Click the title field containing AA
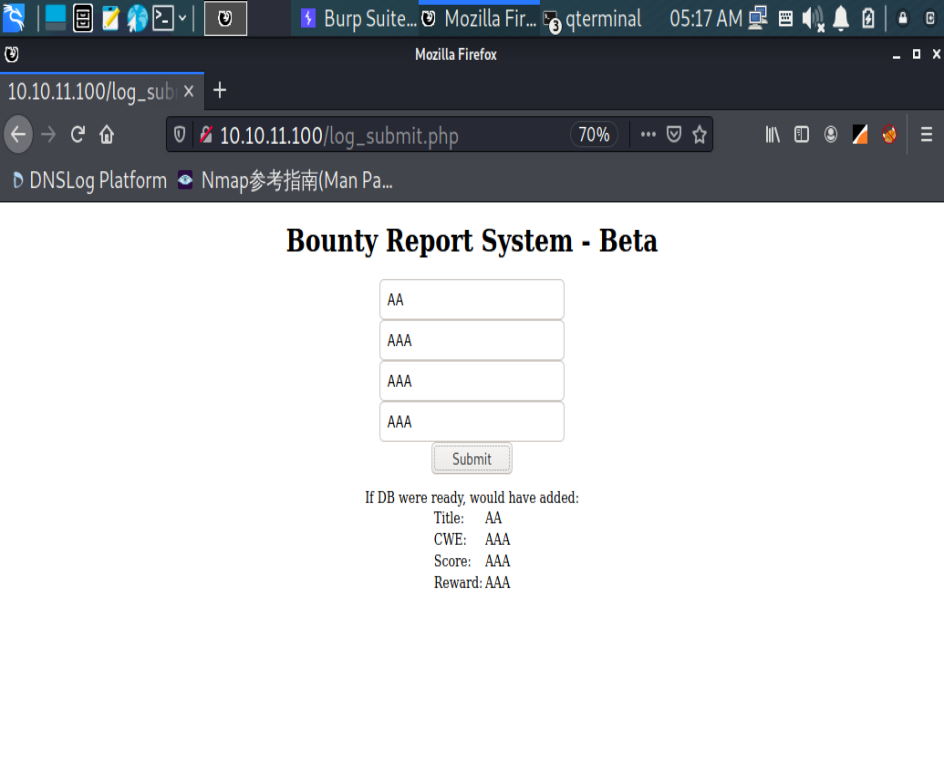The height and width of the screenshot is (776, 944). [x=472, y=299]
